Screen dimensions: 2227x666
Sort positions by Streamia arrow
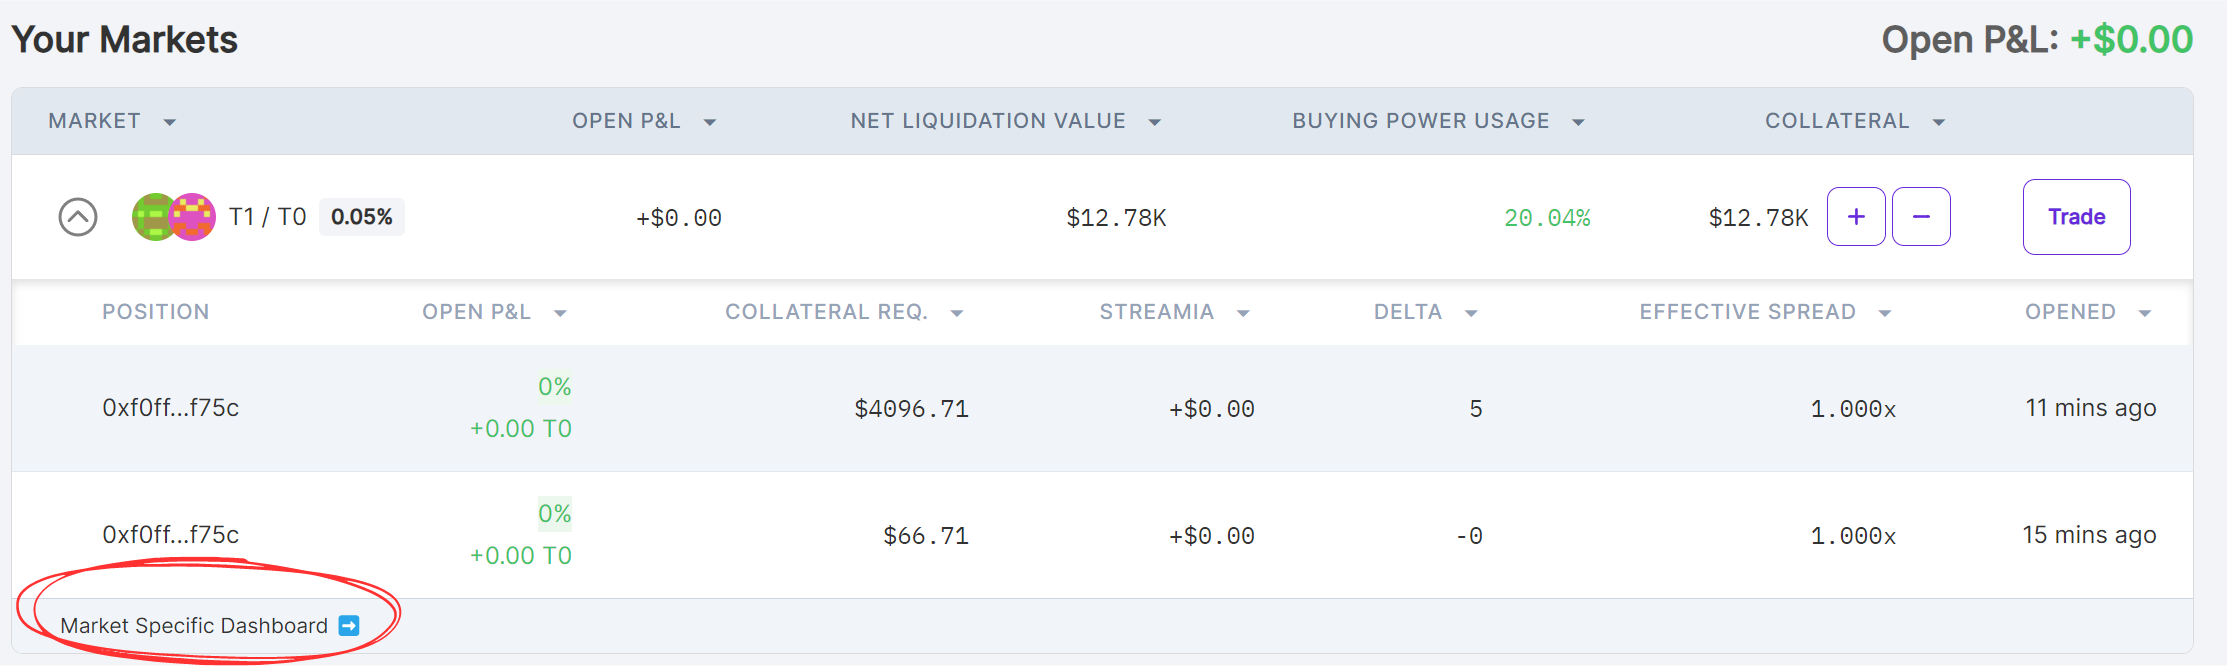tap(1243, 313)
